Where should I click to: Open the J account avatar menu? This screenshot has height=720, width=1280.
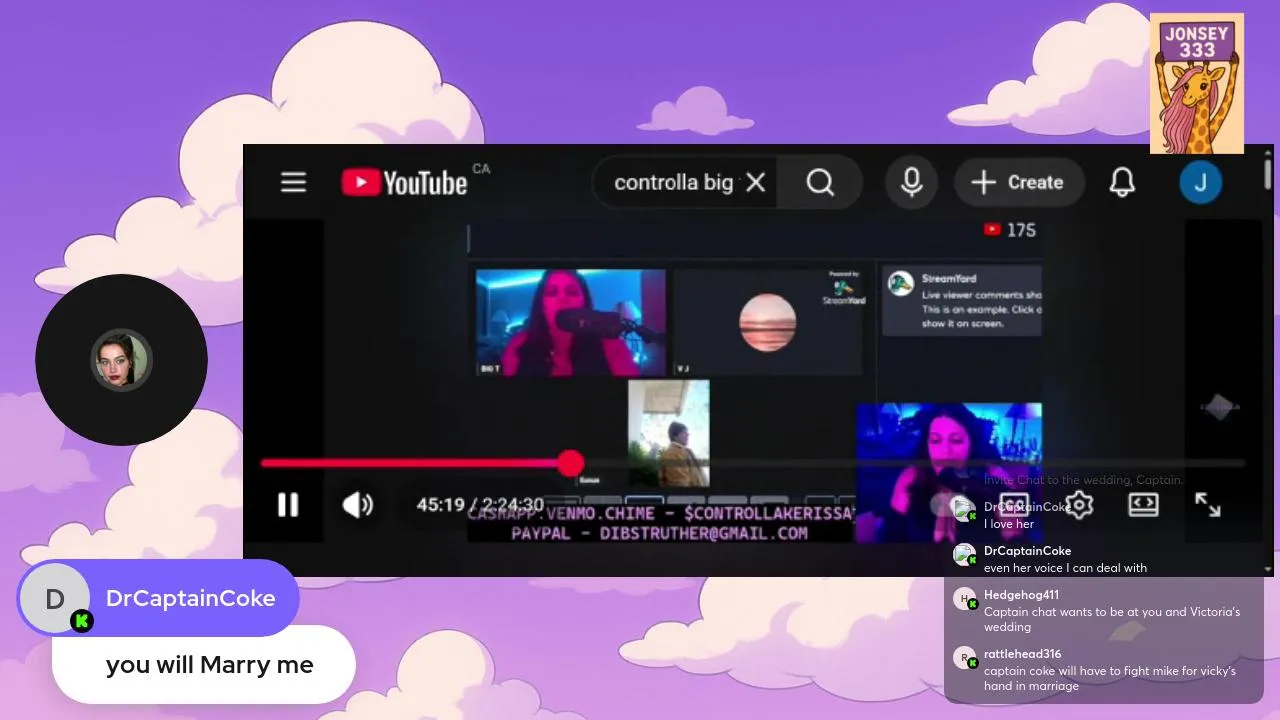pyautogui.click(x=1201, y=182)
